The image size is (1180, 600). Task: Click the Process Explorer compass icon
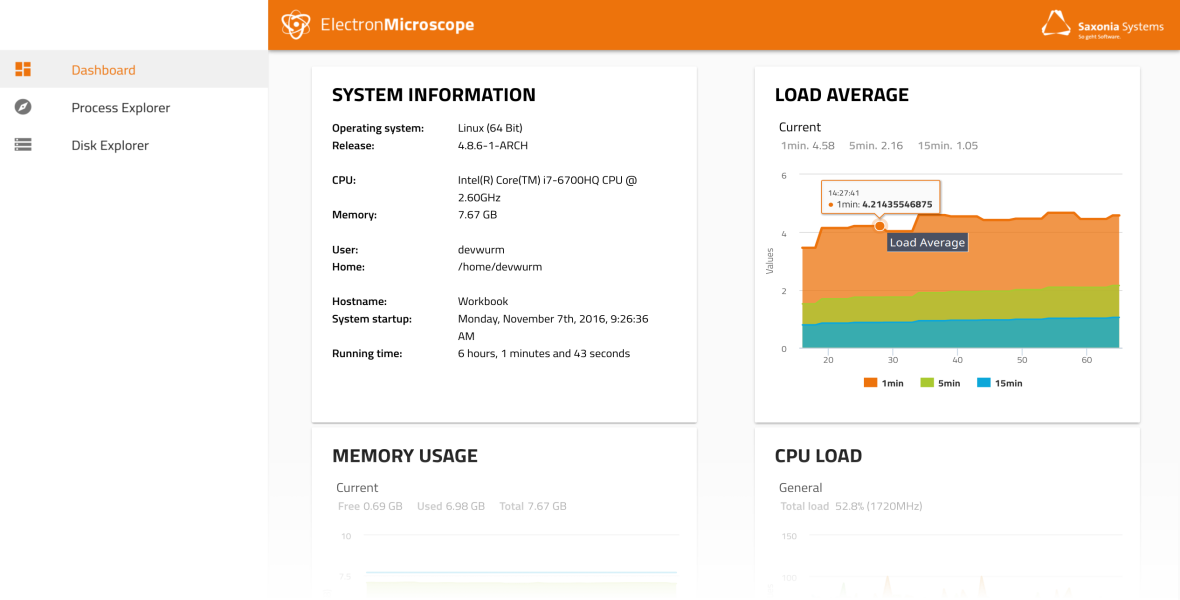23,107
